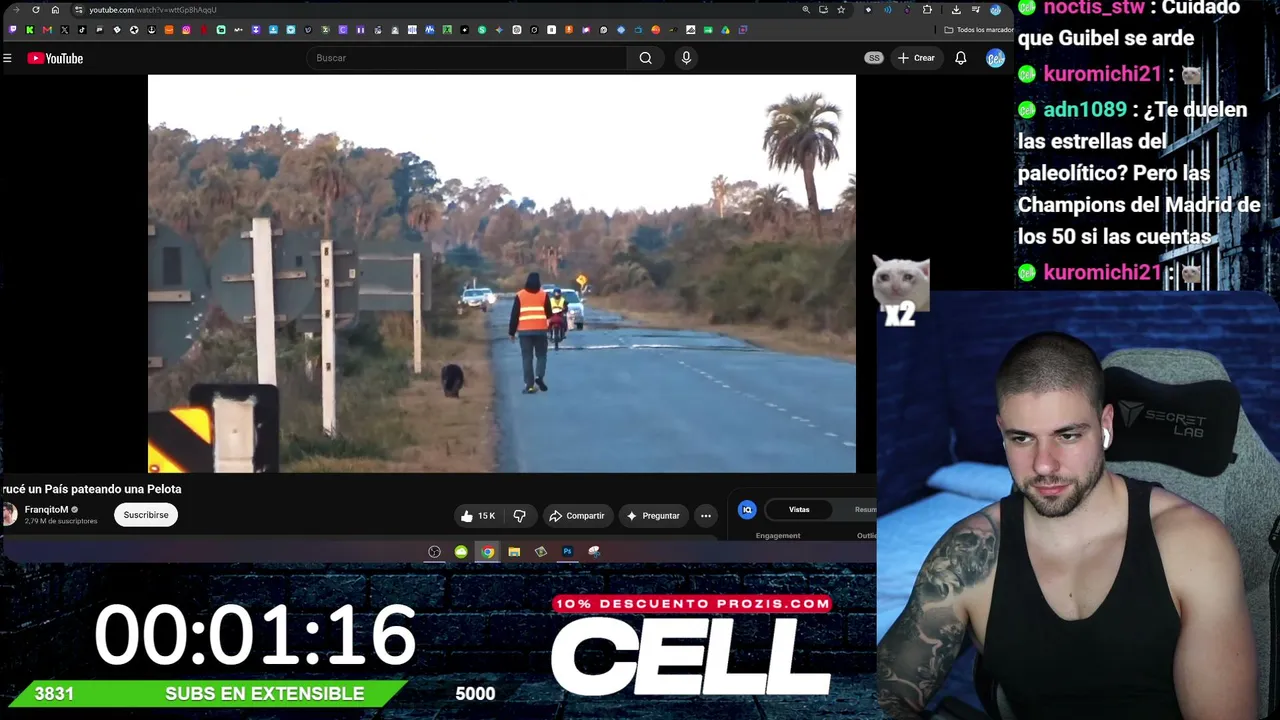Click the Compartir share button
The height and width of the screenshot is (720, 1280).
pos(577,516)
